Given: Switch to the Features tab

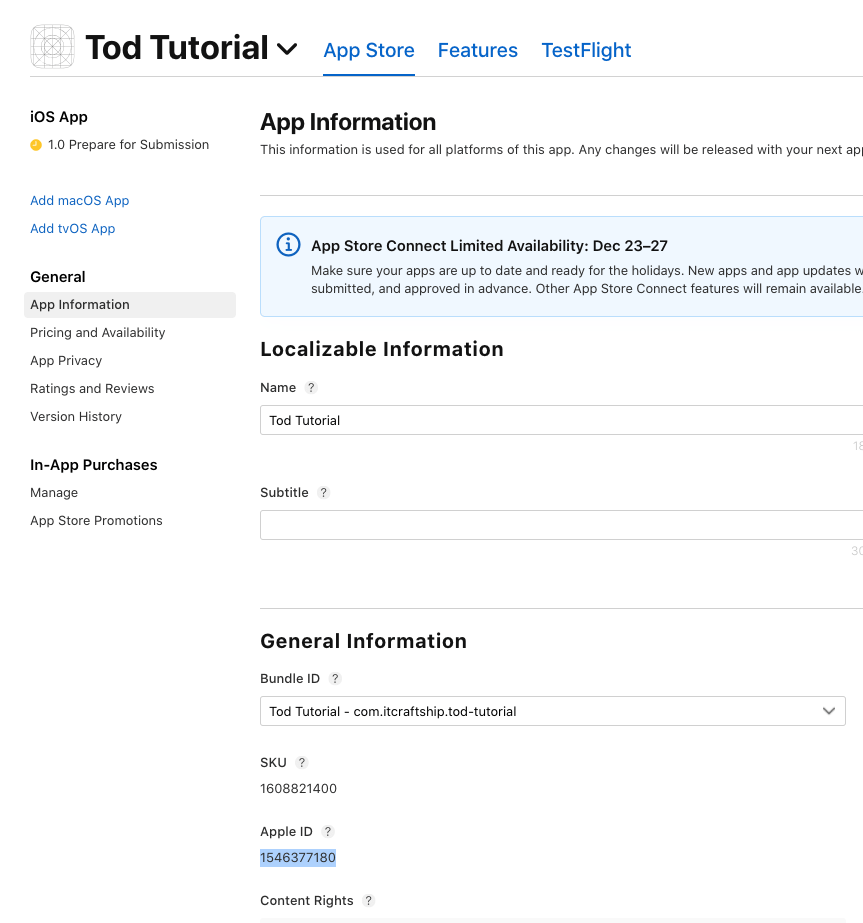Looking at the screenshot, I should [477, 50].
